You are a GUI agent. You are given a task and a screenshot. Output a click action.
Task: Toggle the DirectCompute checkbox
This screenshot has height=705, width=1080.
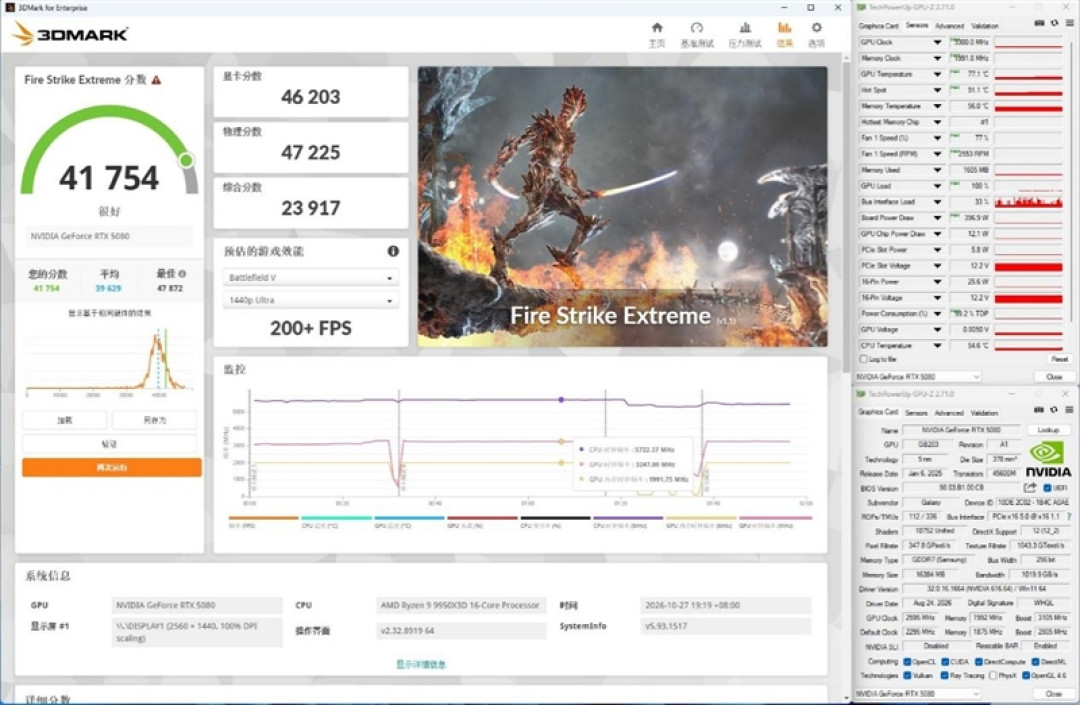[x=978, y=662]
